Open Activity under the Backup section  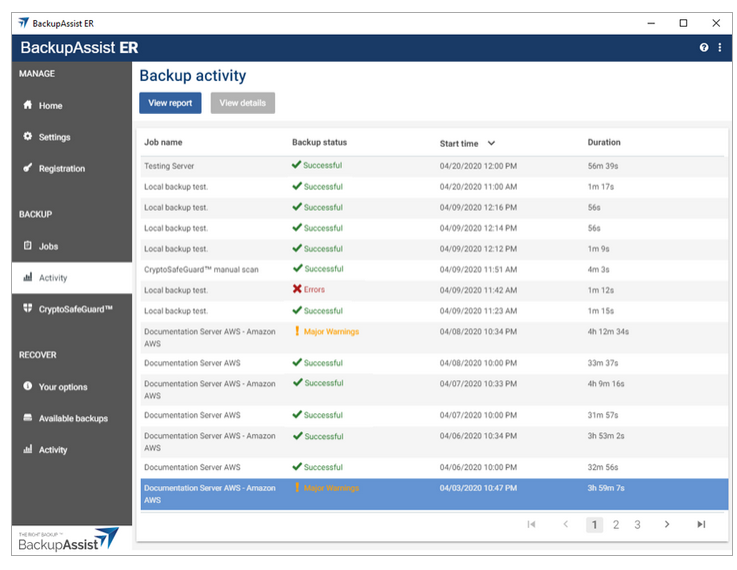(53, 278)
